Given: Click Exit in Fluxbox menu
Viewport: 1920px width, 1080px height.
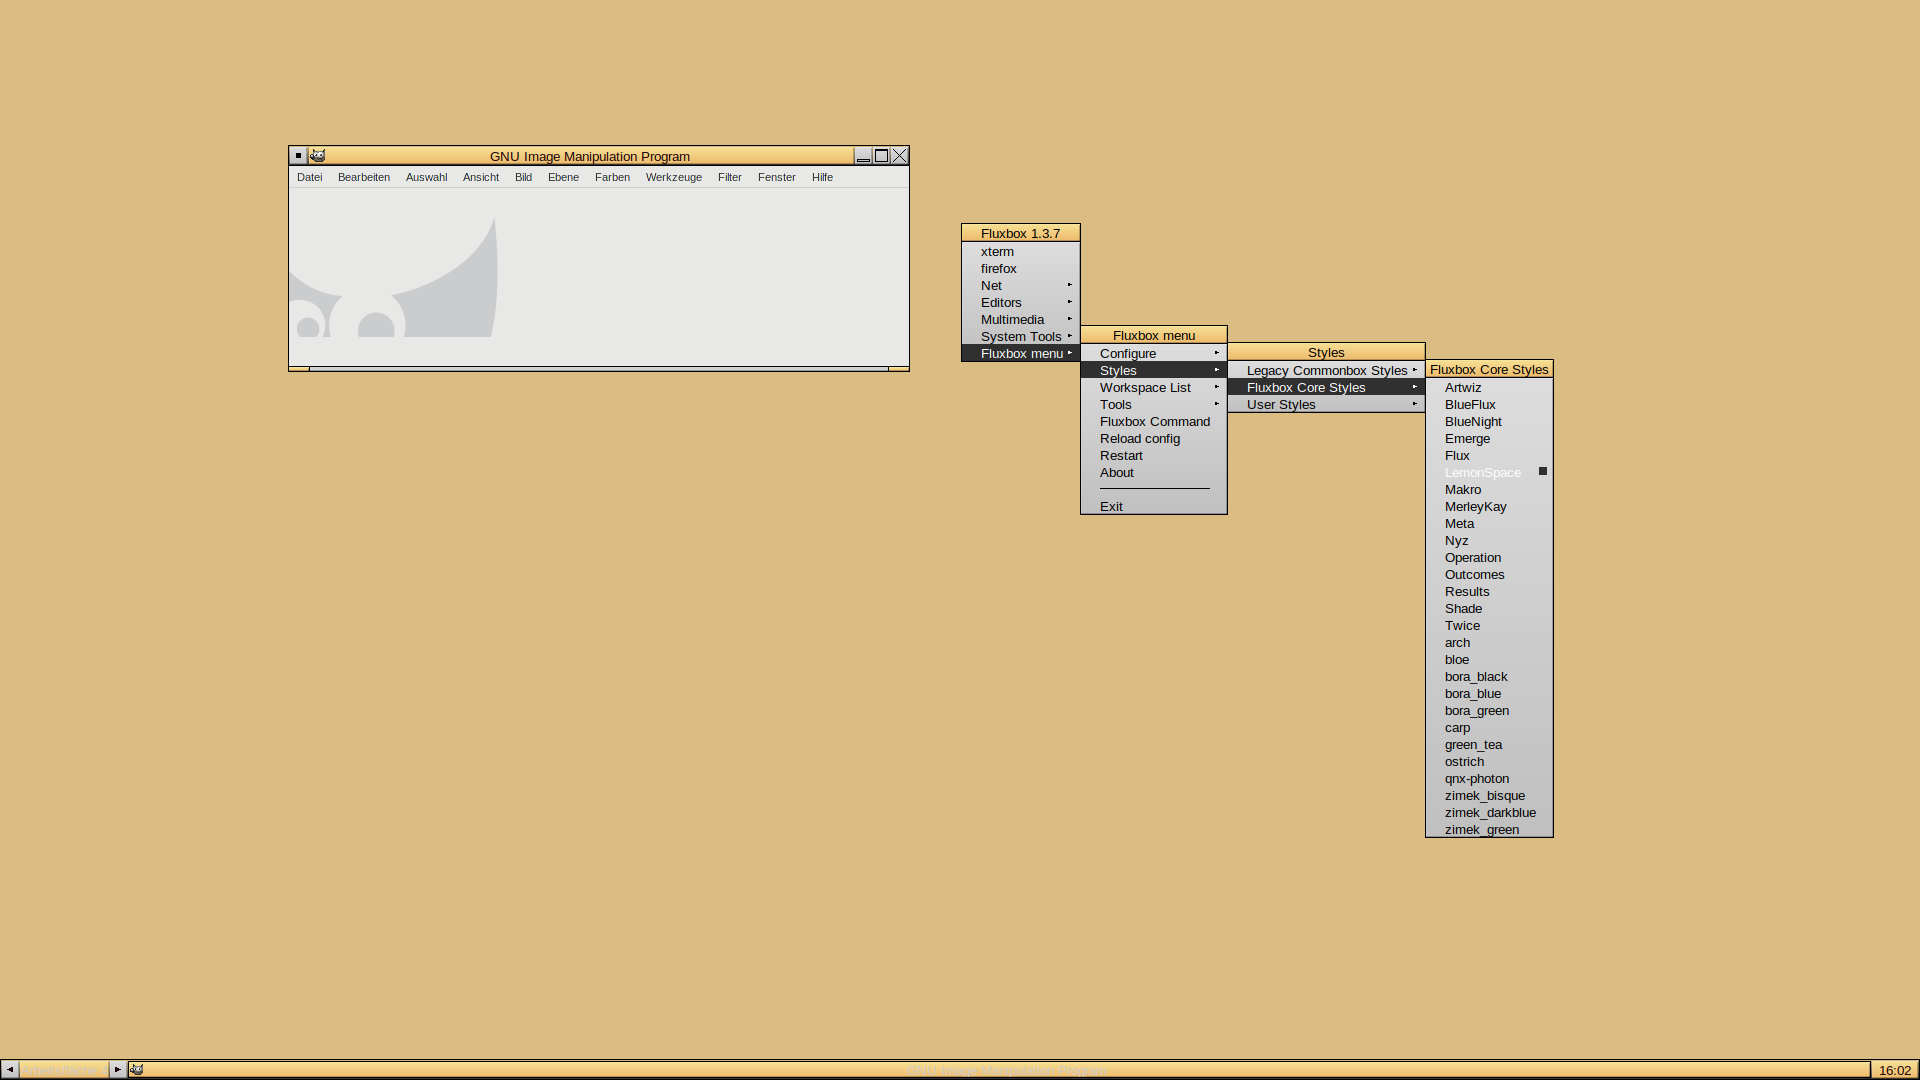Looking at the screenshot, I should point(1154,506).
